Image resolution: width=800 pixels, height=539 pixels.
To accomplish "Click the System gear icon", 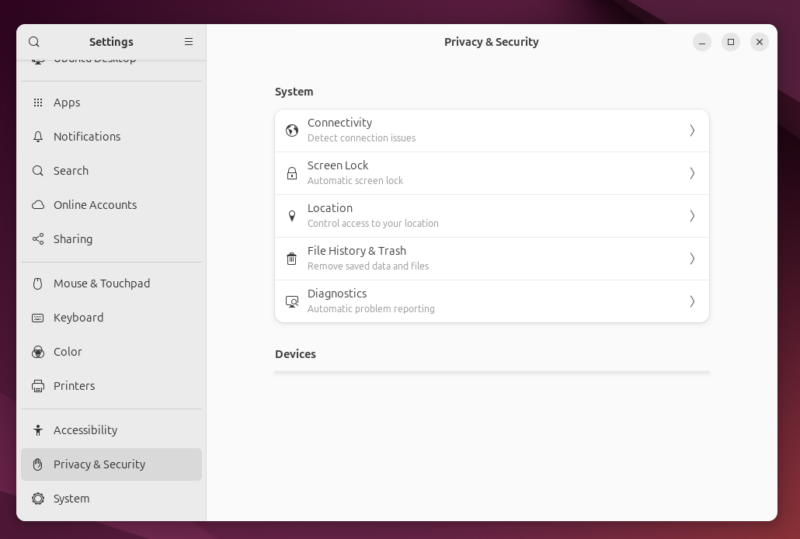I will pos(38,499).
